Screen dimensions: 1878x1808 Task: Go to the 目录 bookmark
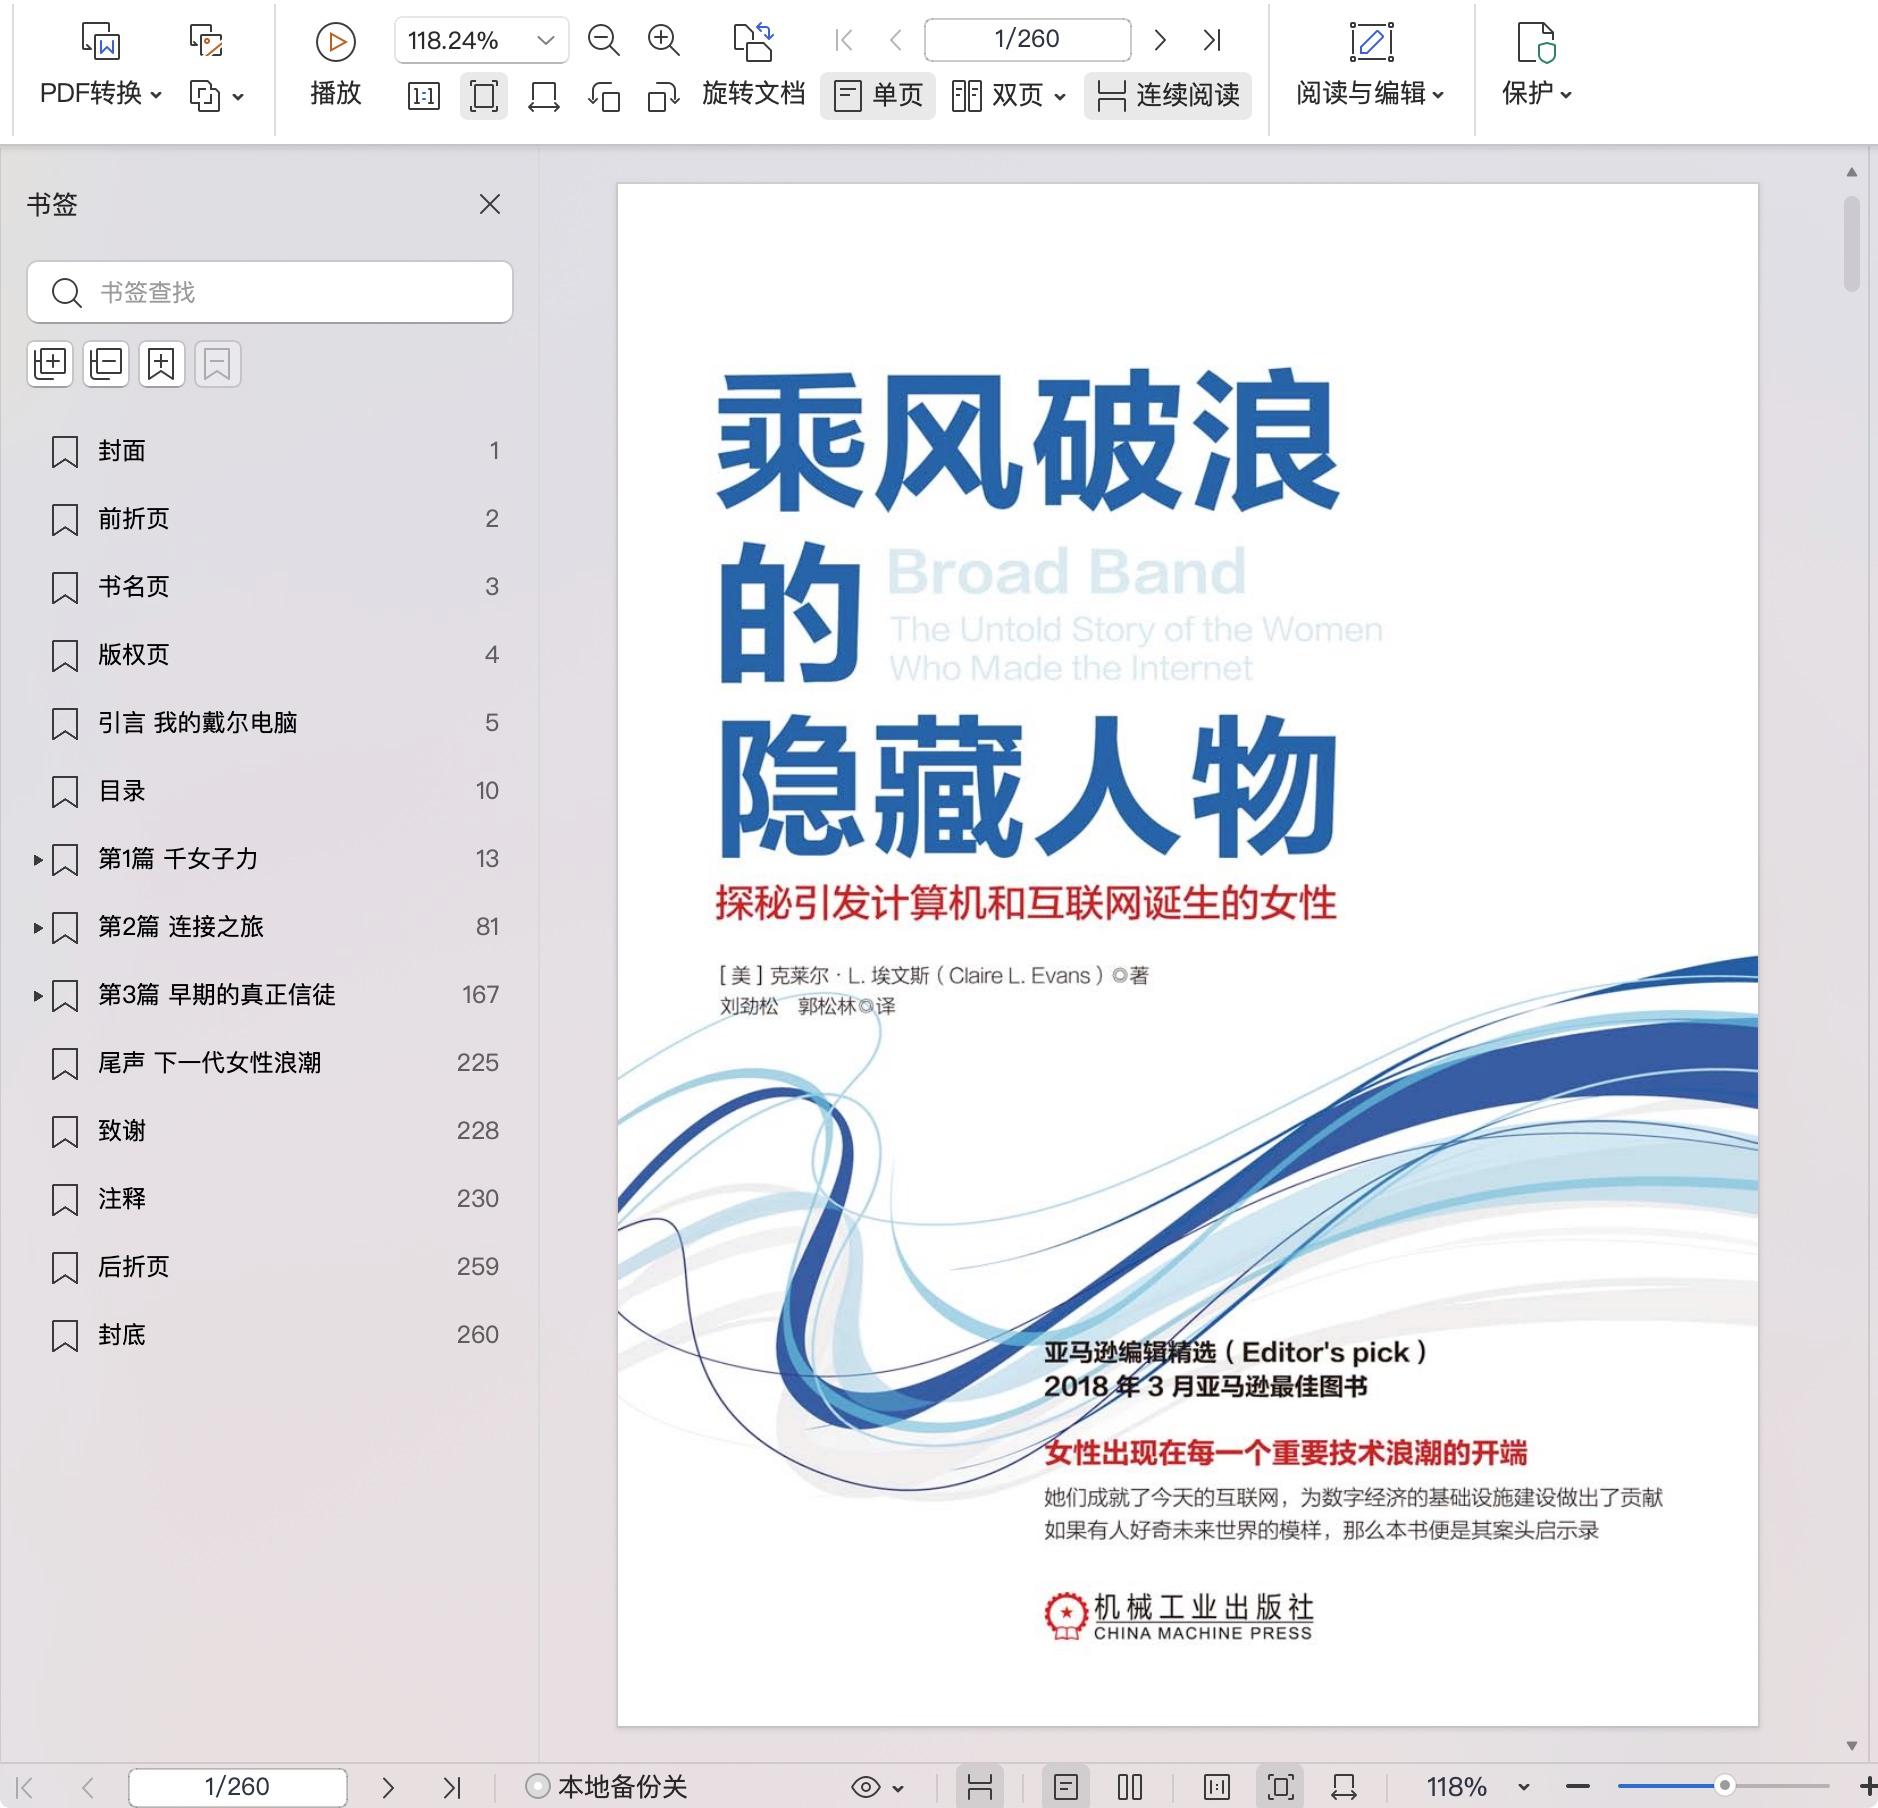tap(122, 791)
